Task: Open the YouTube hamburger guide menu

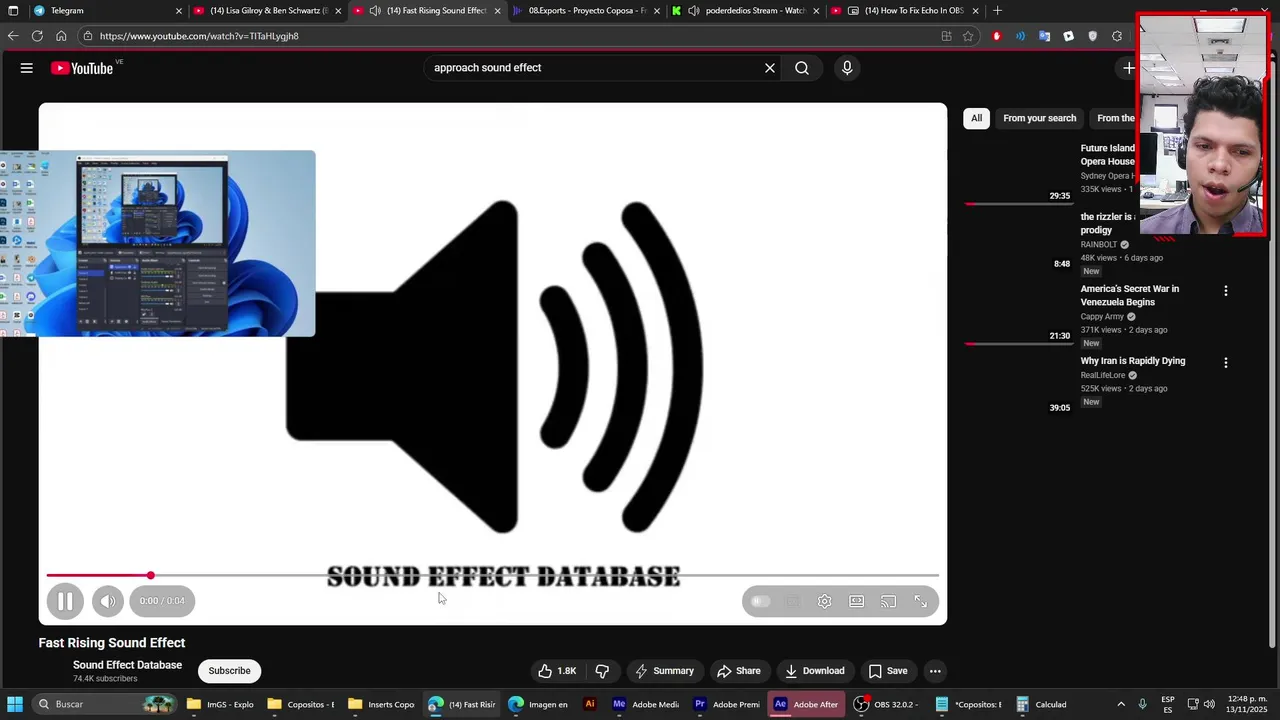Action: (x=27, y=68)
